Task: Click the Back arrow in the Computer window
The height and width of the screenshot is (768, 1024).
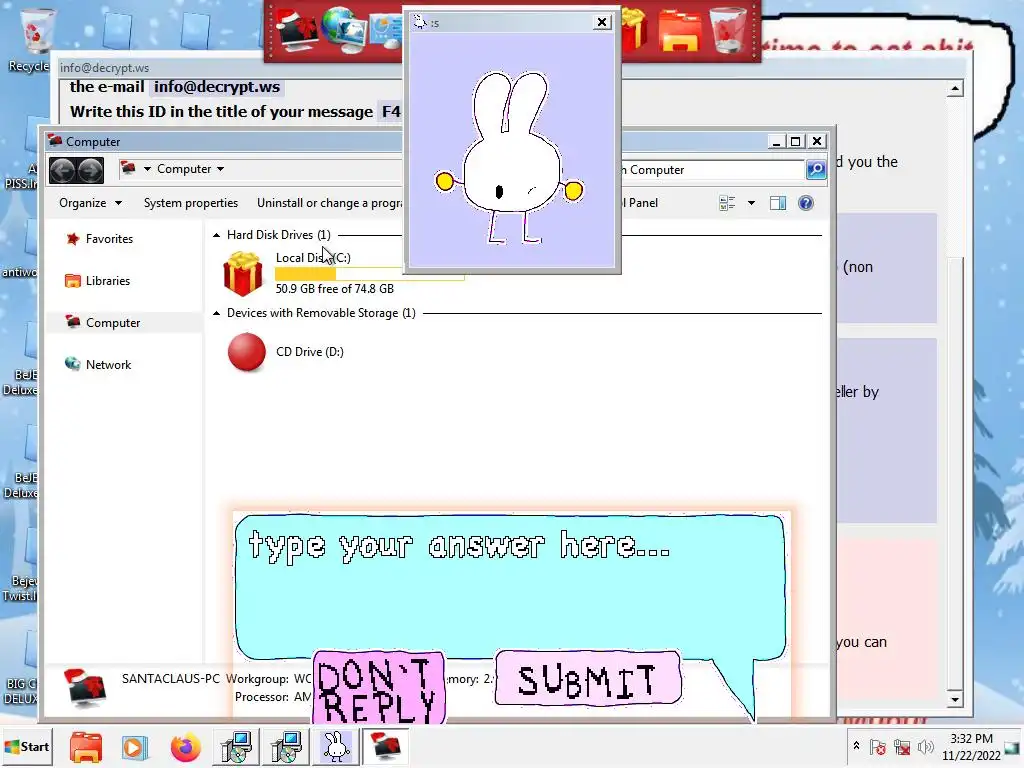Action: pyautogui.click(x=63, y=170)
